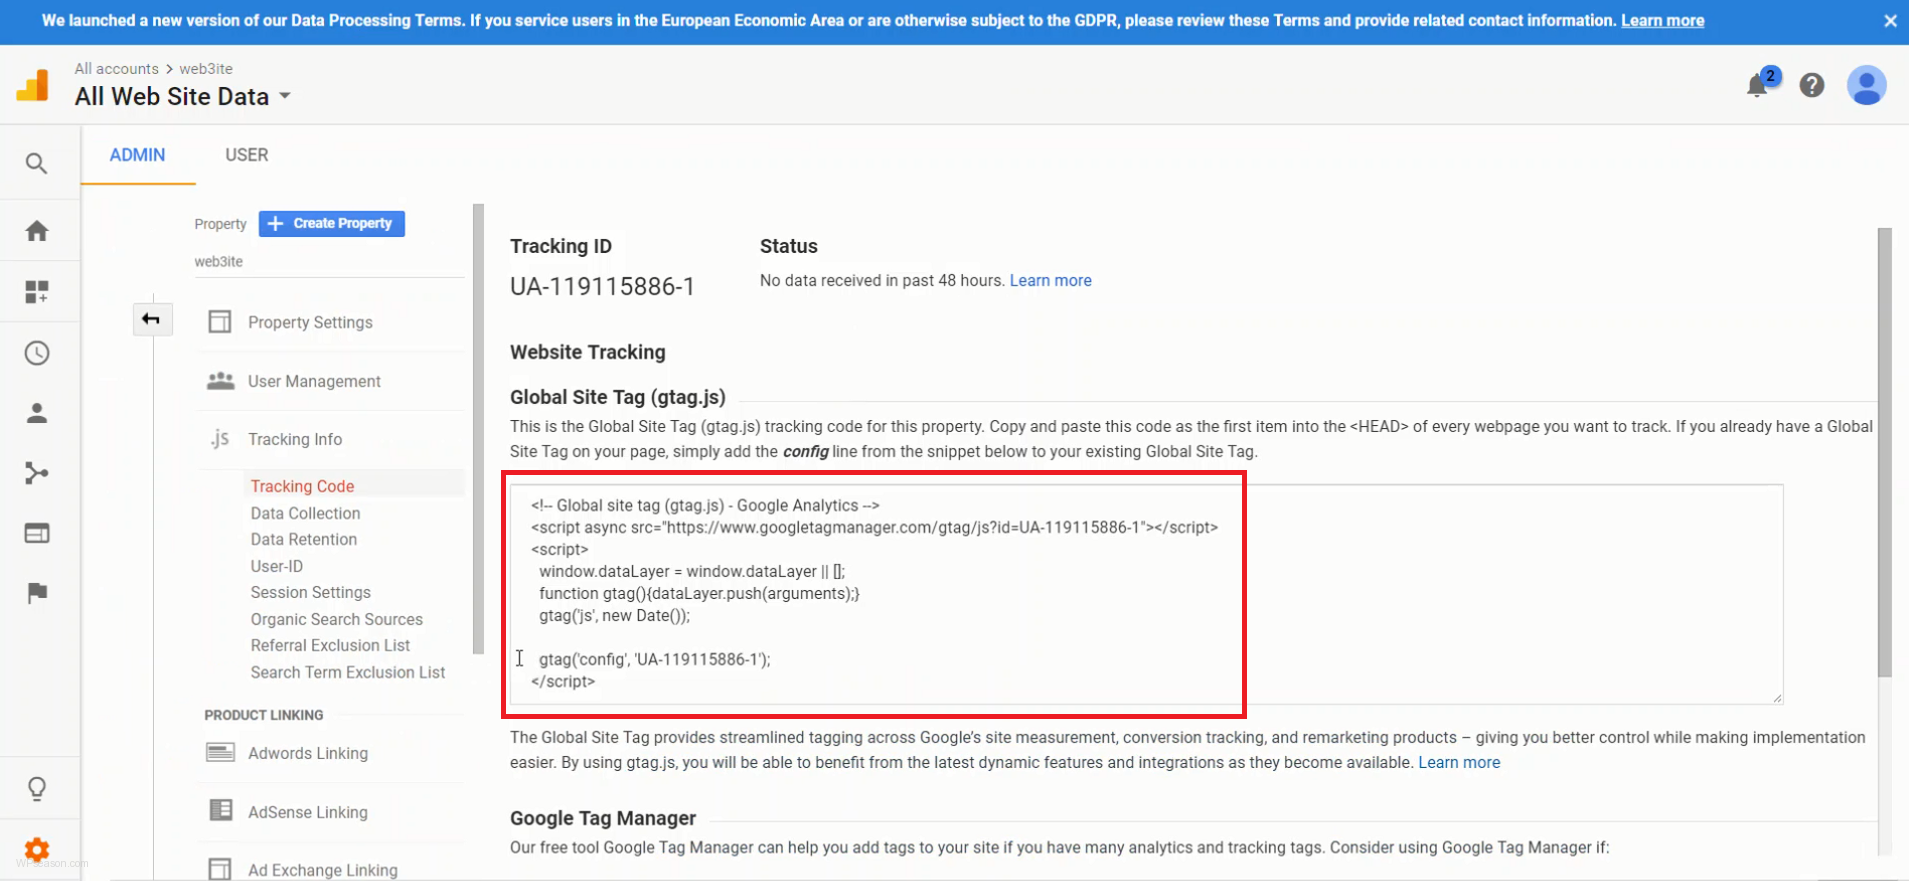Select Referral Exclusion List item
1909x881 pixels.
tap(330, 645)
